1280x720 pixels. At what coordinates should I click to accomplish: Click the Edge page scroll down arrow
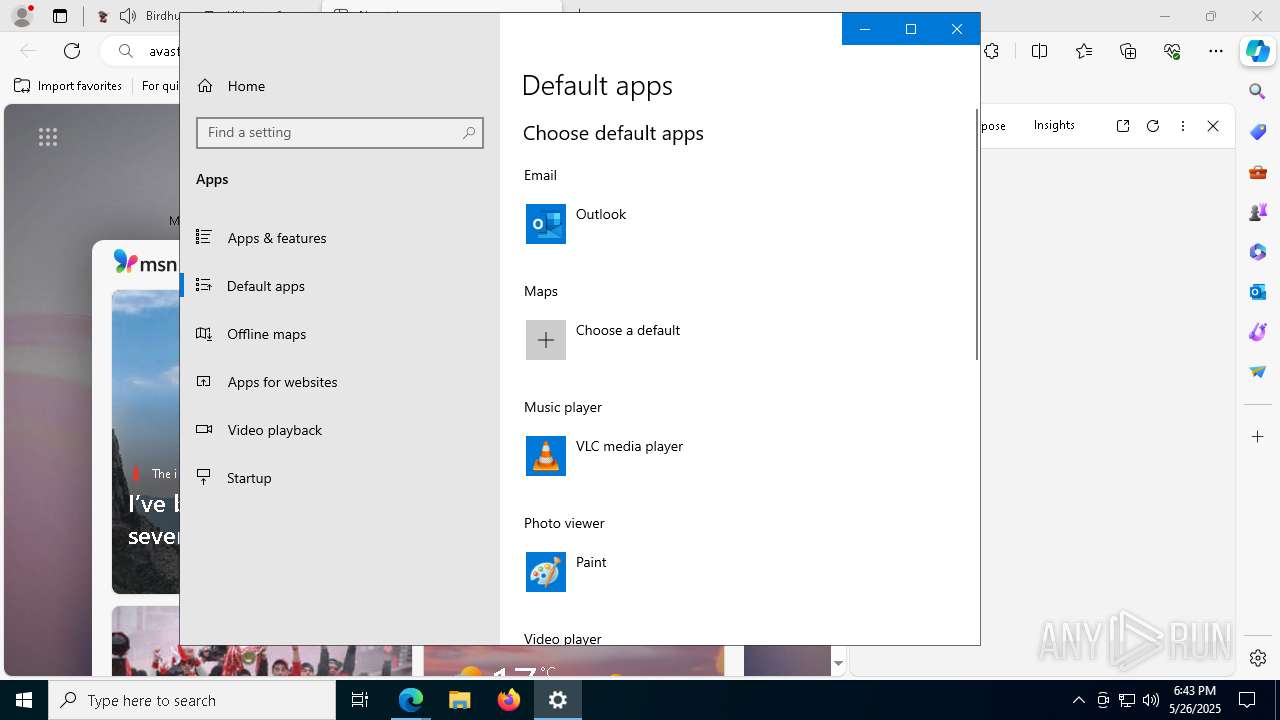tap(838, 663)
